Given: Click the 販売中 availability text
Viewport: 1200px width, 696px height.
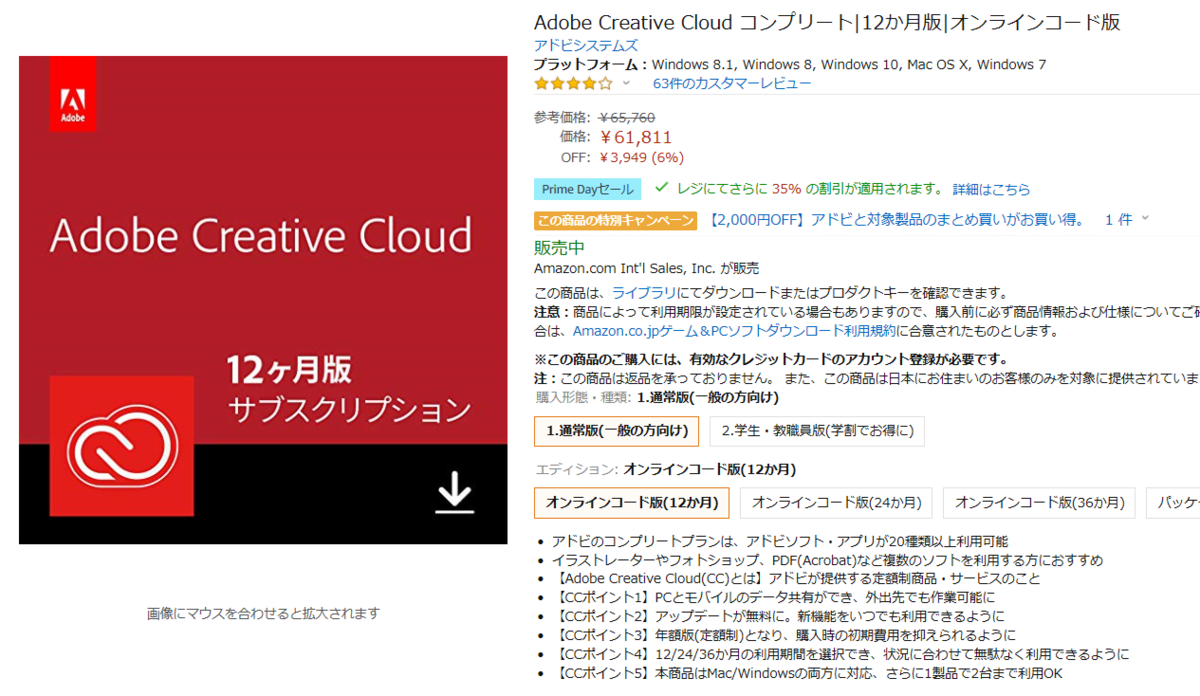Looking at the screenshot, I should point(560,248).
